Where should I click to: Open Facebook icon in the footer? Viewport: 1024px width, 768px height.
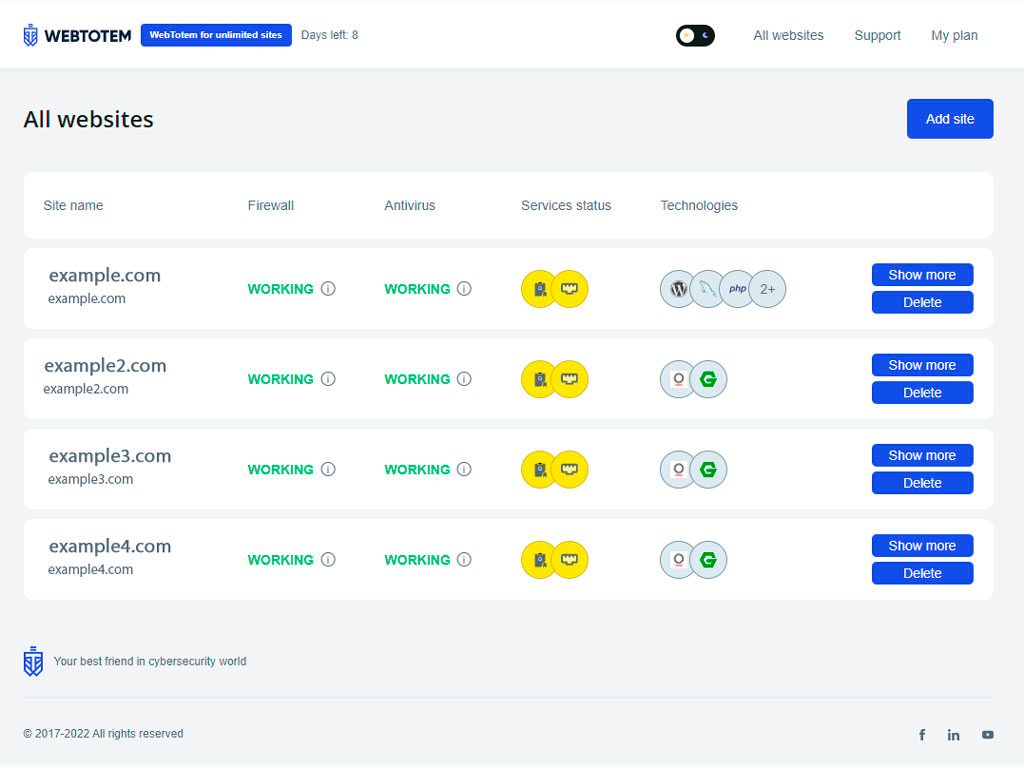[x=922, y=735]
